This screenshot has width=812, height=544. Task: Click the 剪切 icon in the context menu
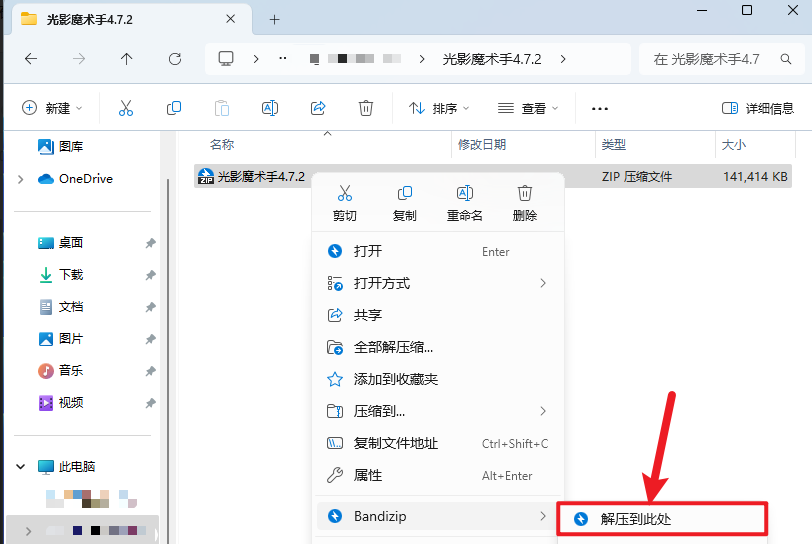point(345,193)
